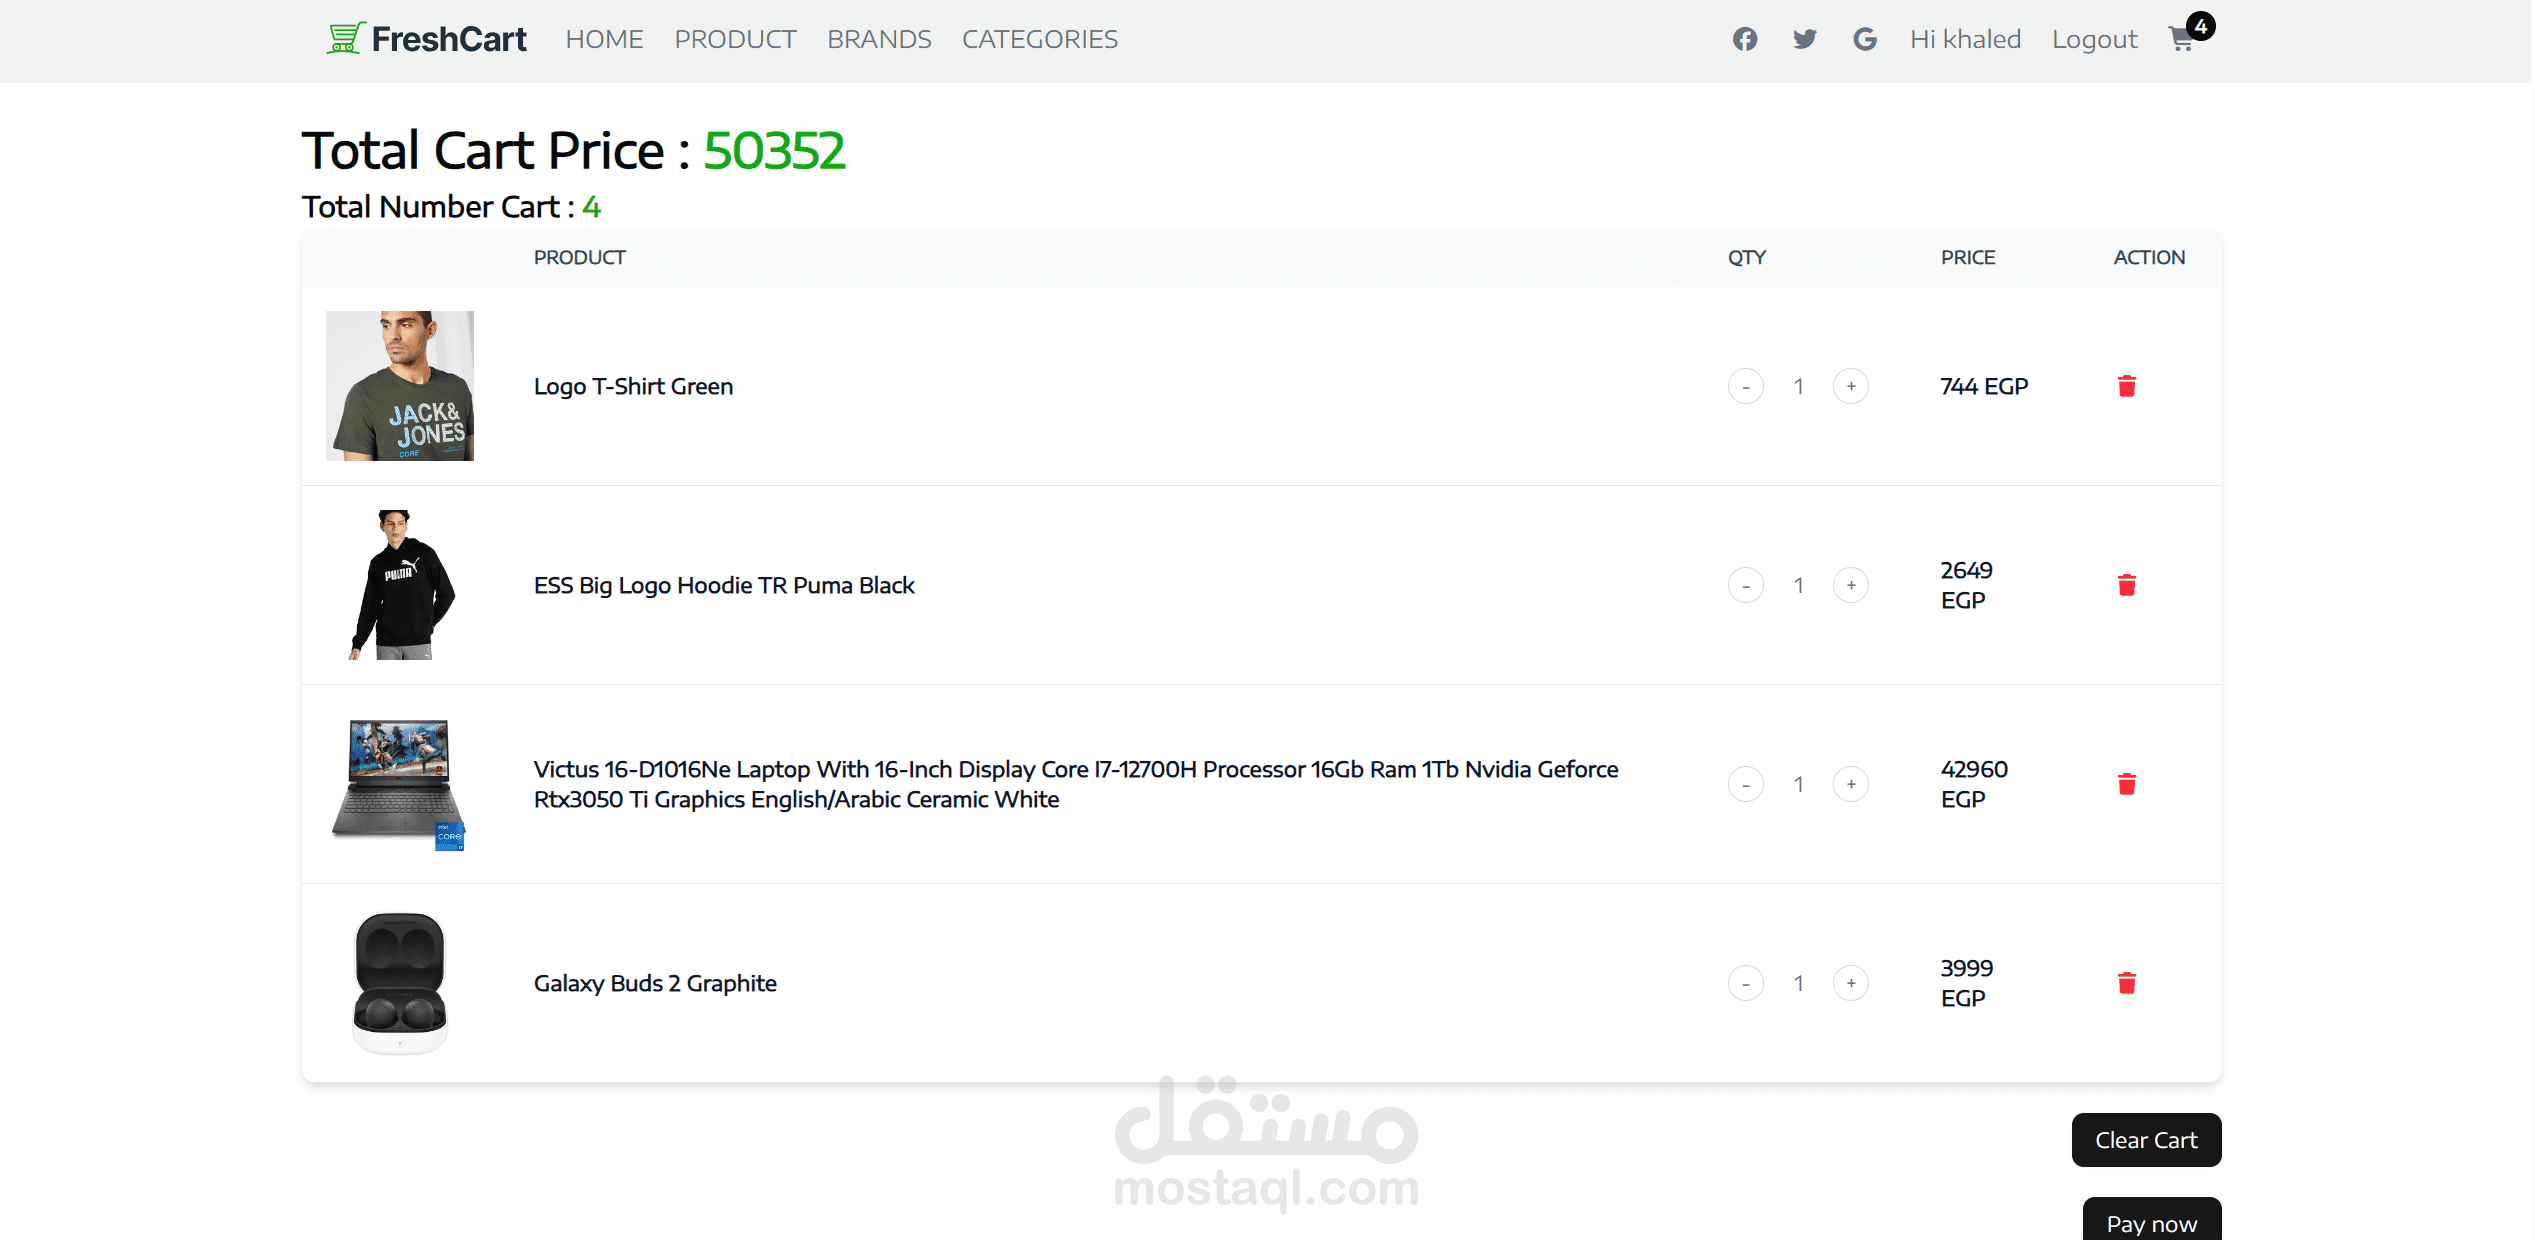Open the Facebook social icon

[1745, 39]
